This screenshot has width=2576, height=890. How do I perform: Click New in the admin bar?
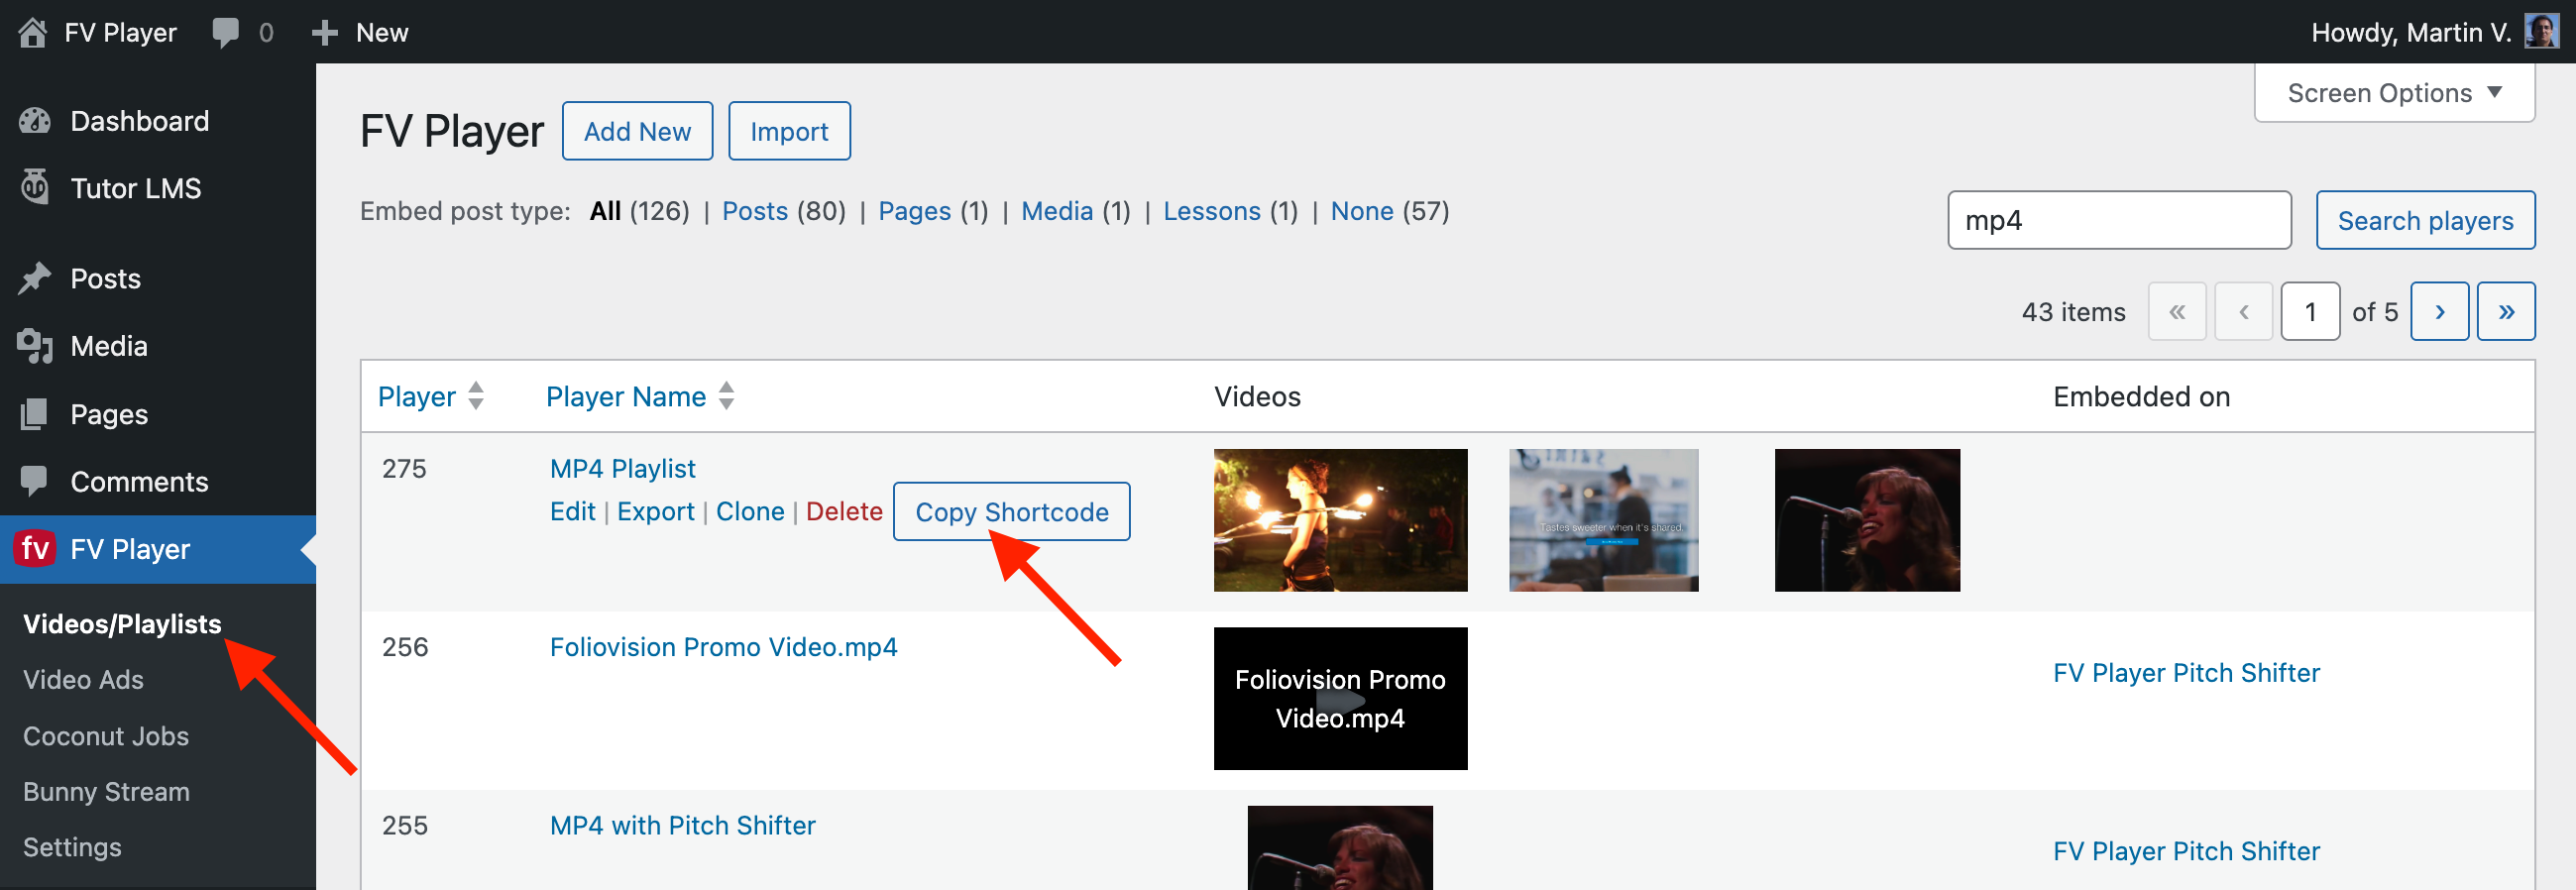(x=382, y=32)
